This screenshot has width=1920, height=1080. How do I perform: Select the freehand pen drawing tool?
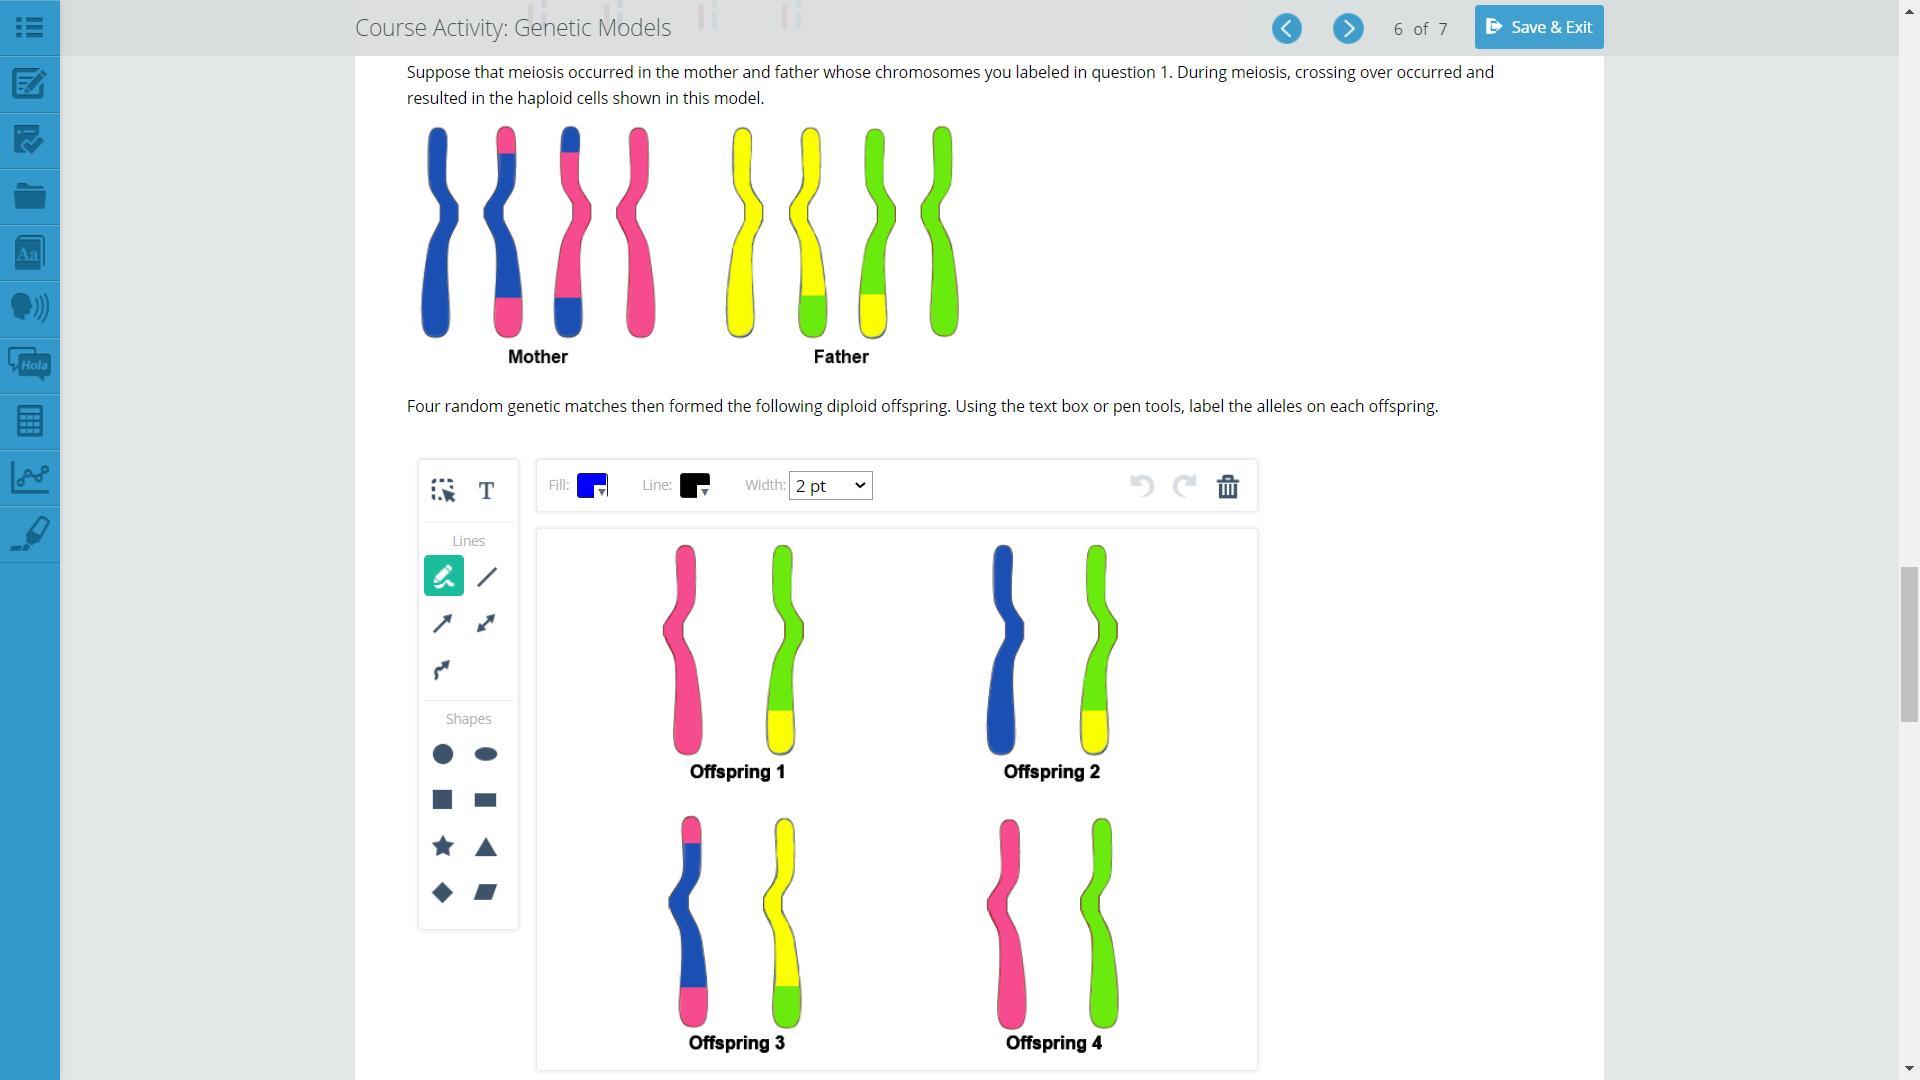point(443,576)
